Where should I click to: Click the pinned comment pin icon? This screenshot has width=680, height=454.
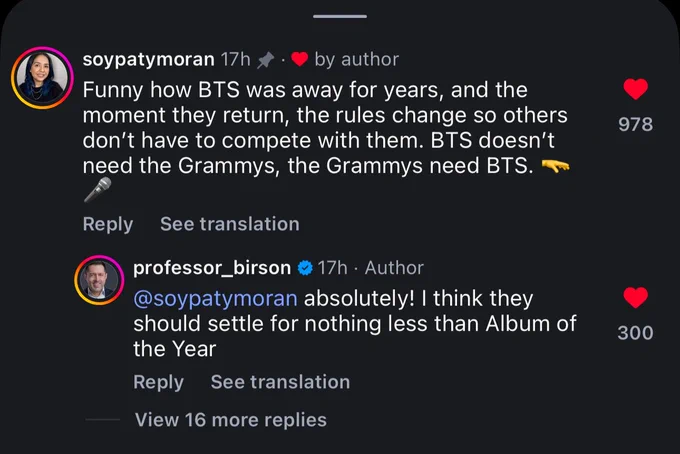[x=265, y=60]
